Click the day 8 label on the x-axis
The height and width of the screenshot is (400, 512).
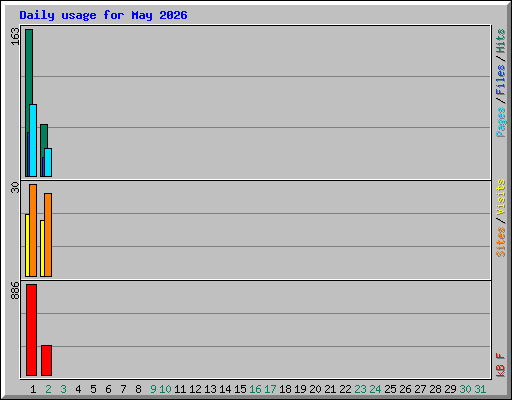pos(138,389)
